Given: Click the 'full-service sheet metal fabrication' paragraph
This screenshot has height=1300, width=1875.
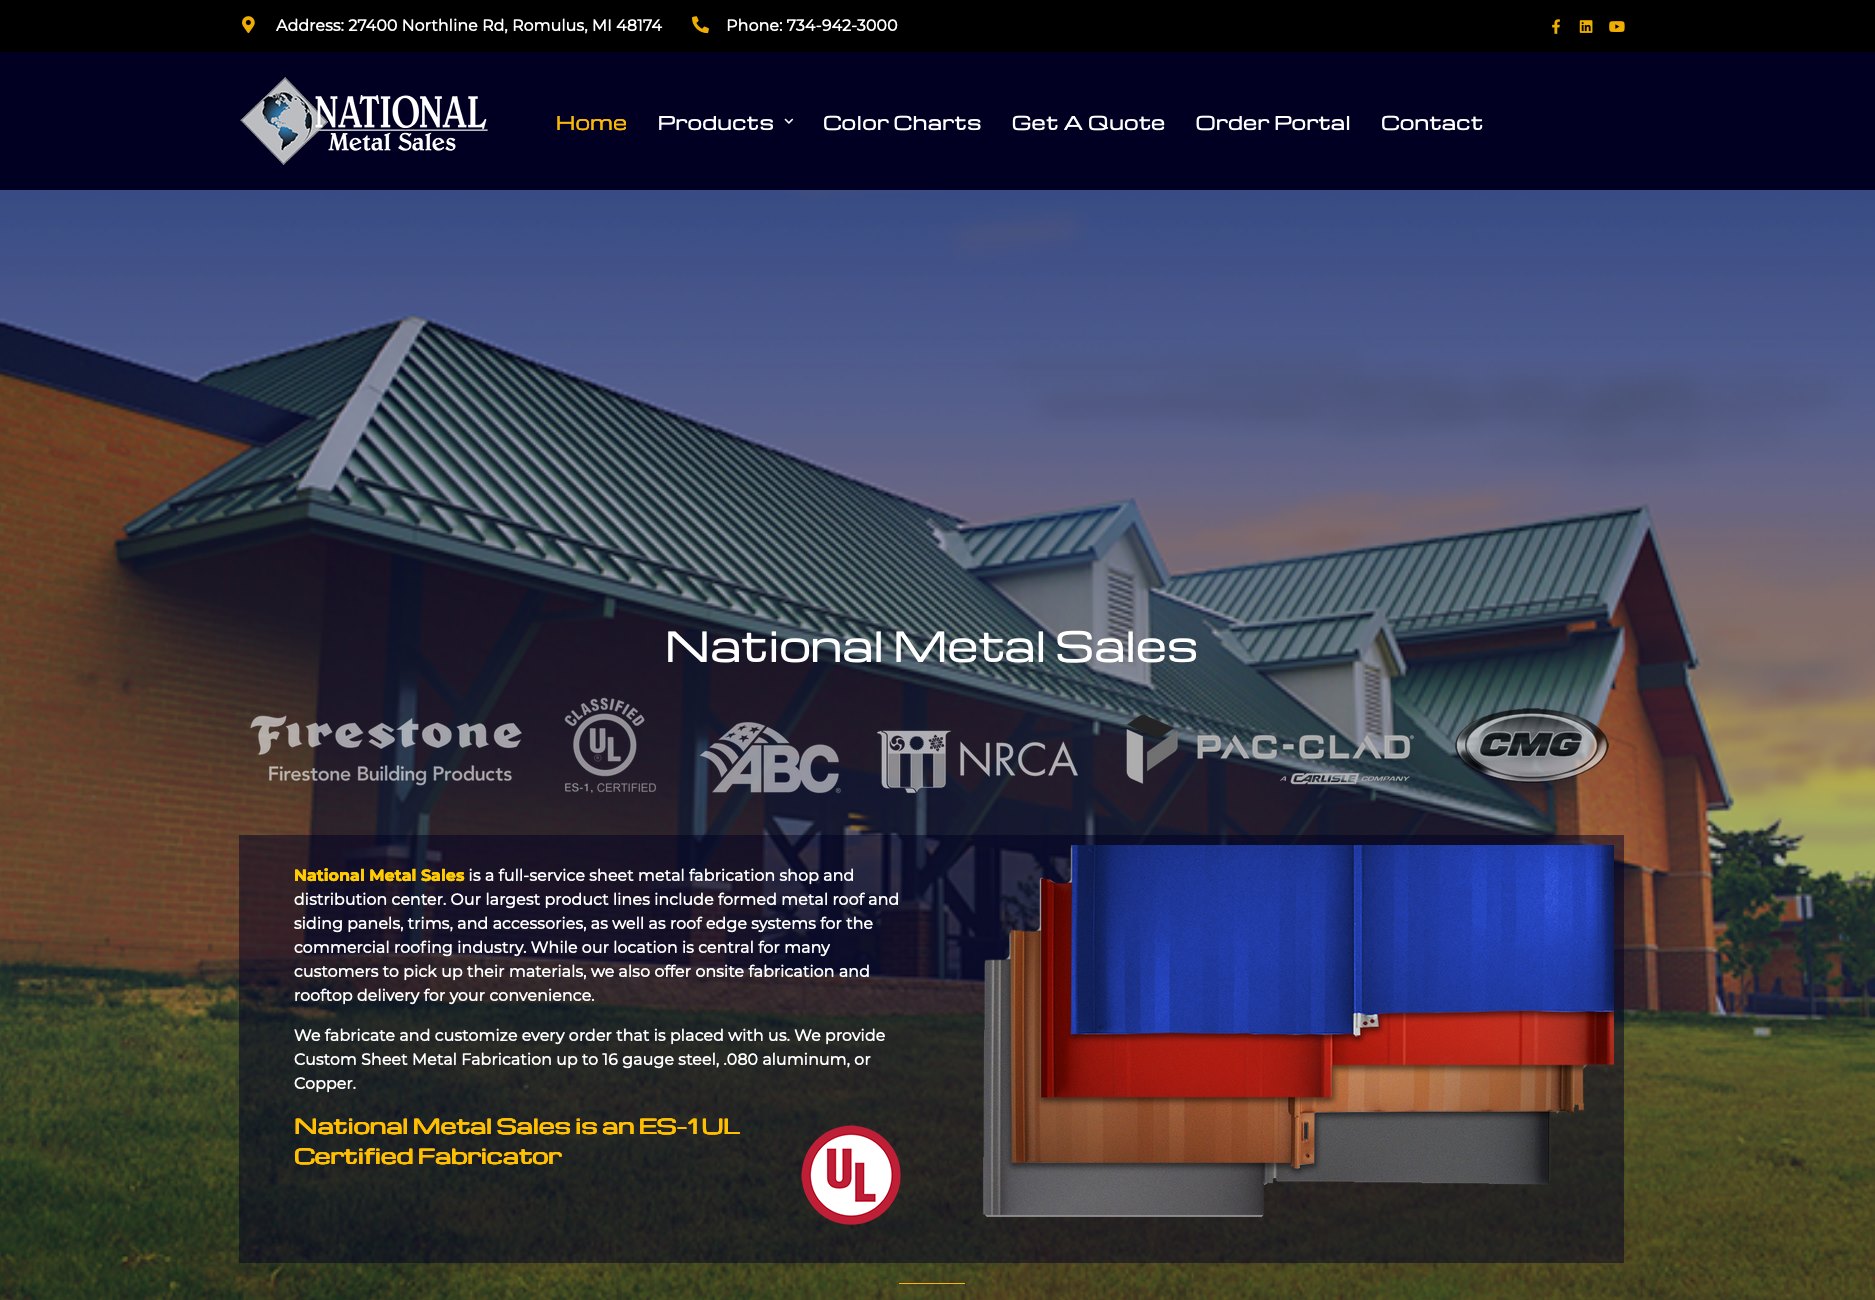Looking at the screenshot, I should 596,935.
